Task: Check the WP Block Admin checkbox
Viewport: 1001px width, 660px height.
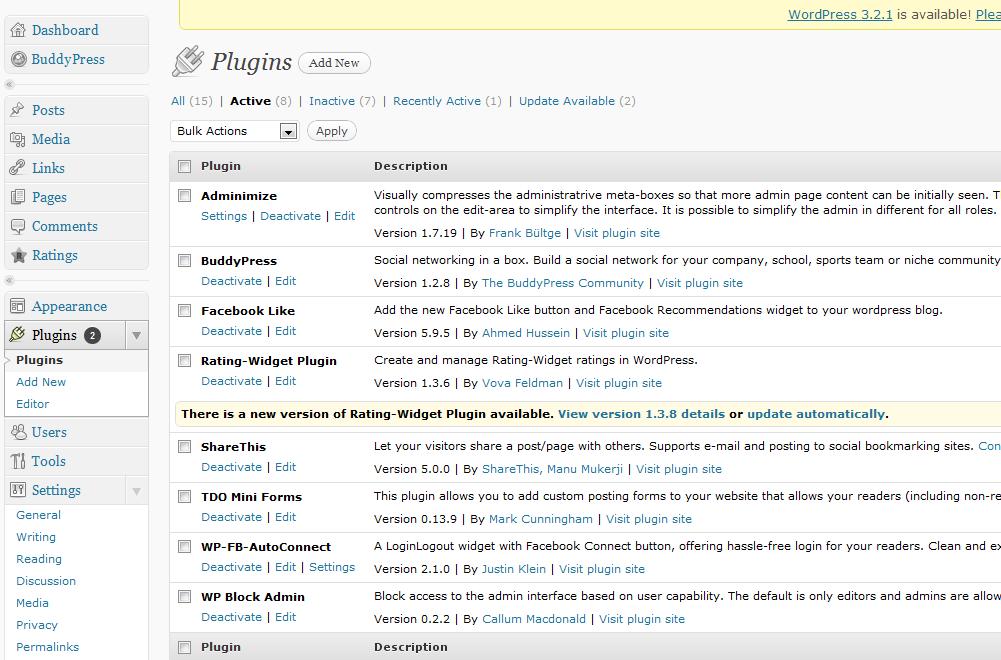Action: pos(184,597)
